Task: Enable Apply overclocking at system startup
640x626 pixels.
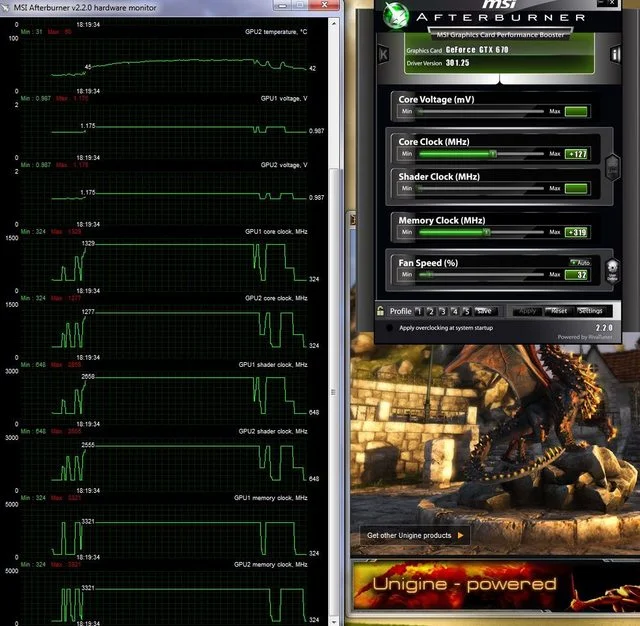Action: (389, 328)
